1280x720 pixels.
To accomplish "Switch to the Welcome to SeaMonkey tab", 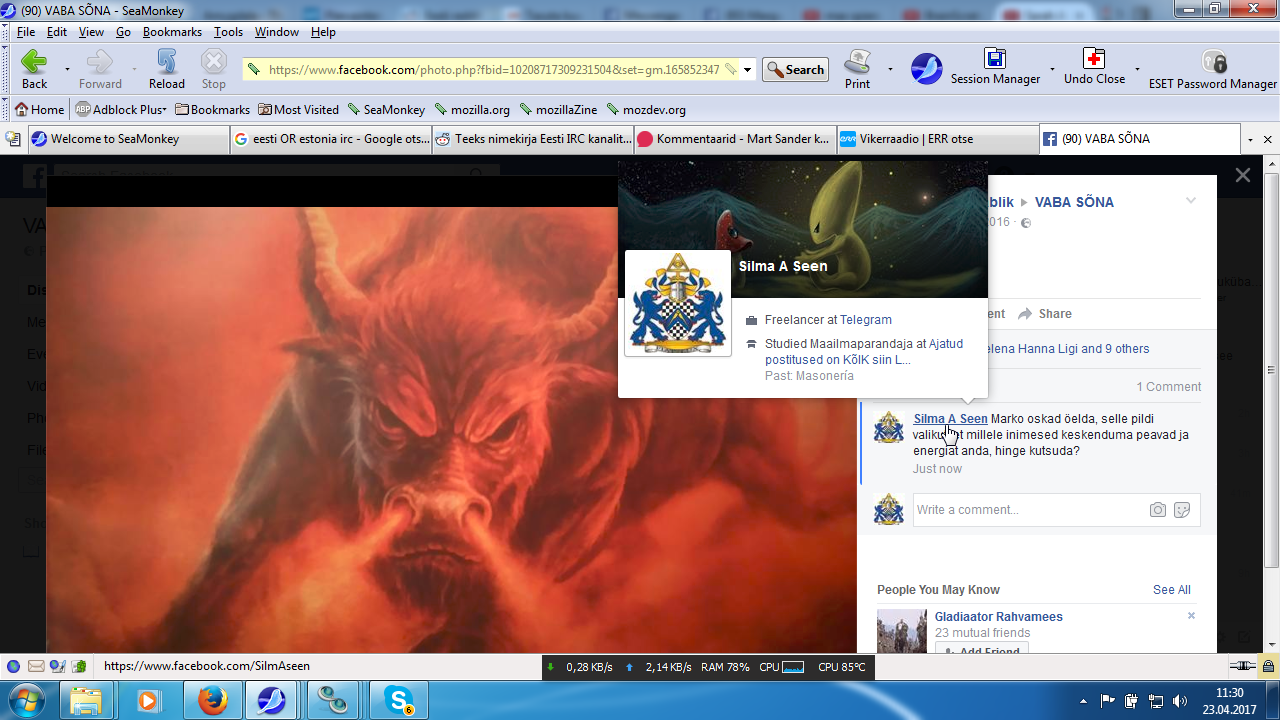I will coord(127,139).
